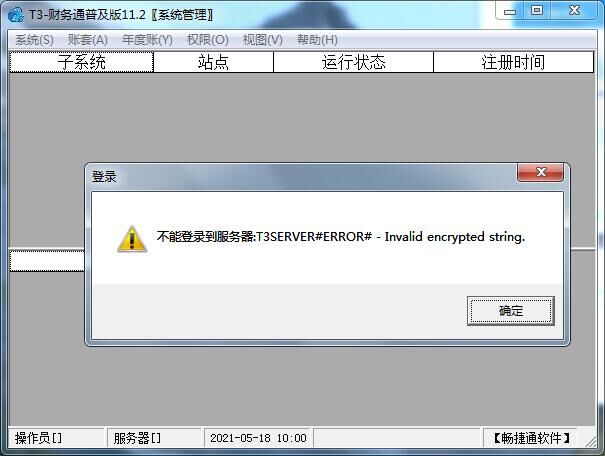The image size is (605, 456).
Task: Click the 注册时间 column header
Action: [513, 62]
